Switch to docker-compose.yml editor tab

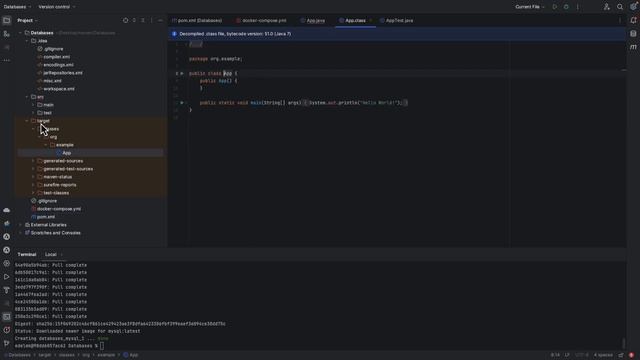[262, 20]
